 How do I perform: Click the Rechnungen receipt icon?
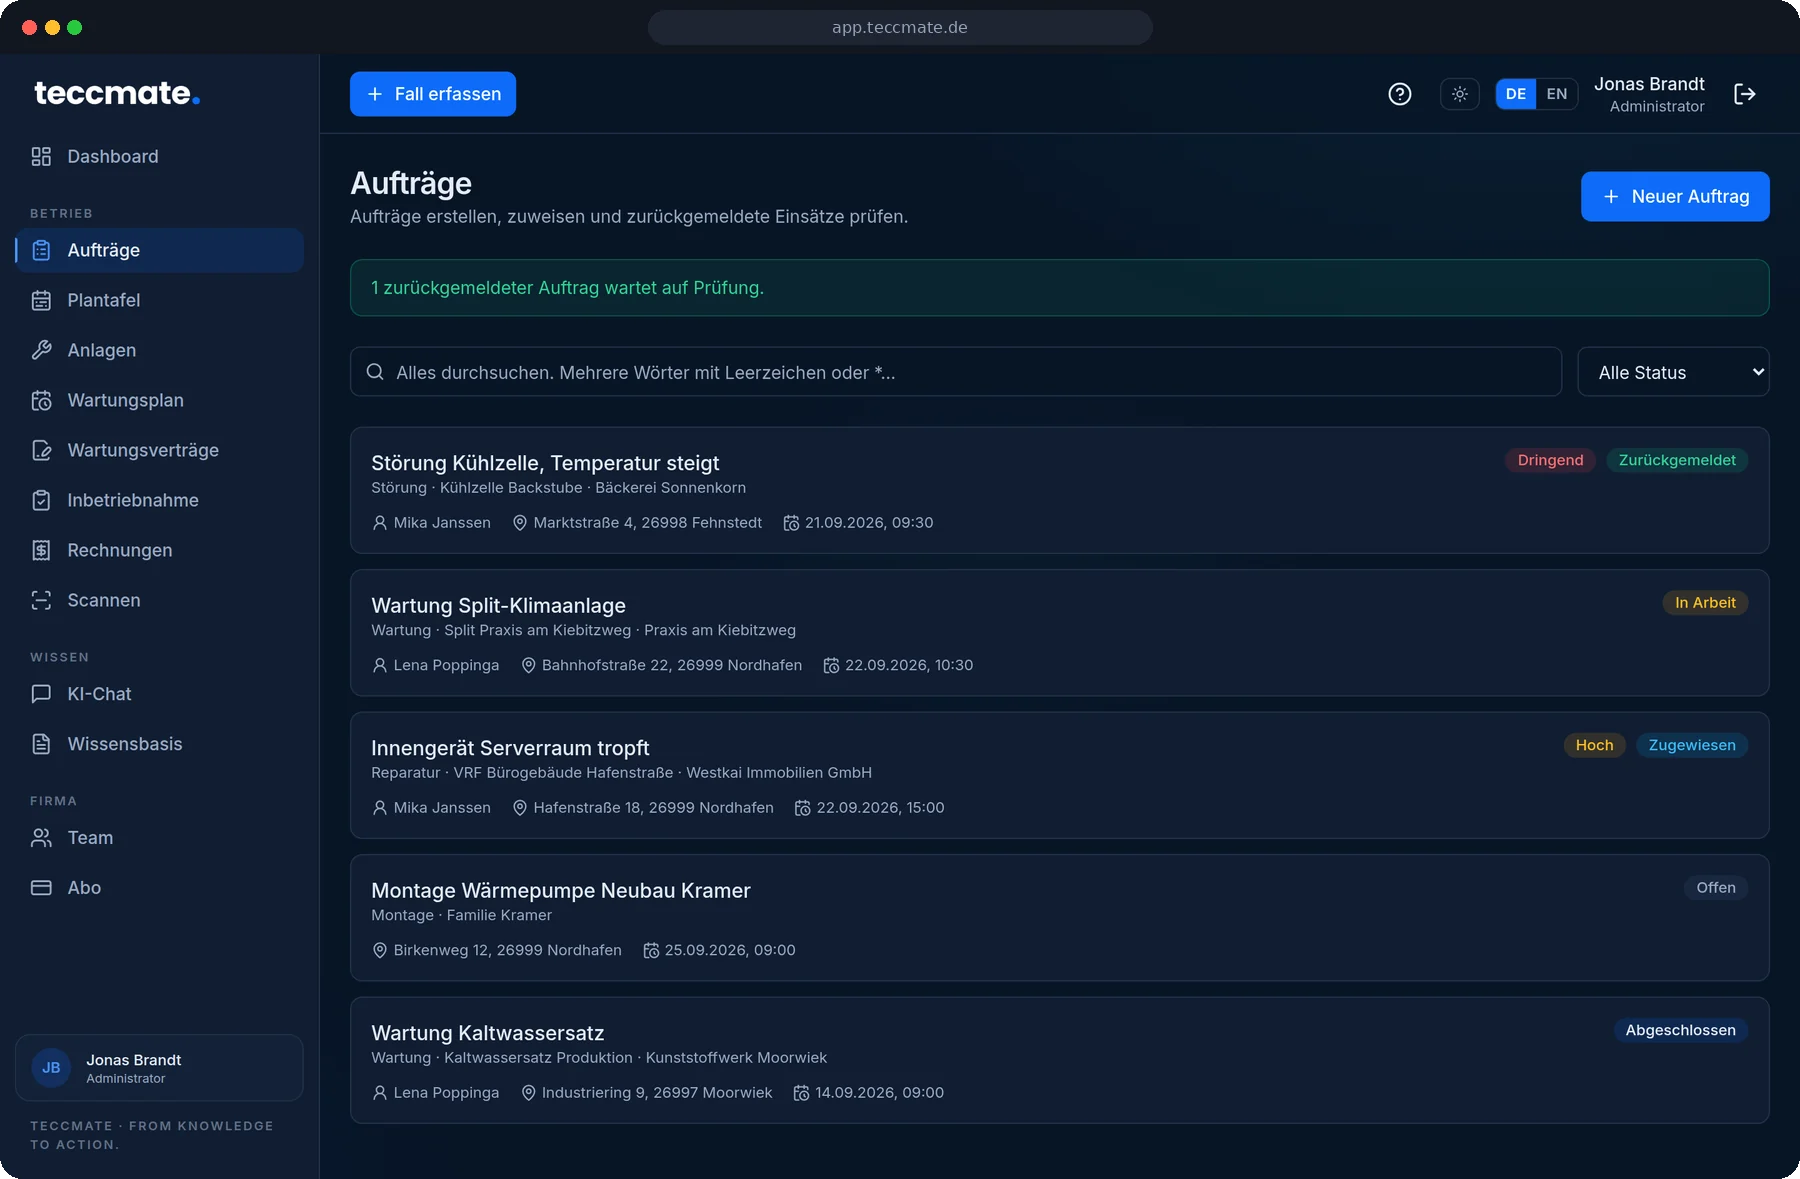(x=41, y=550)
